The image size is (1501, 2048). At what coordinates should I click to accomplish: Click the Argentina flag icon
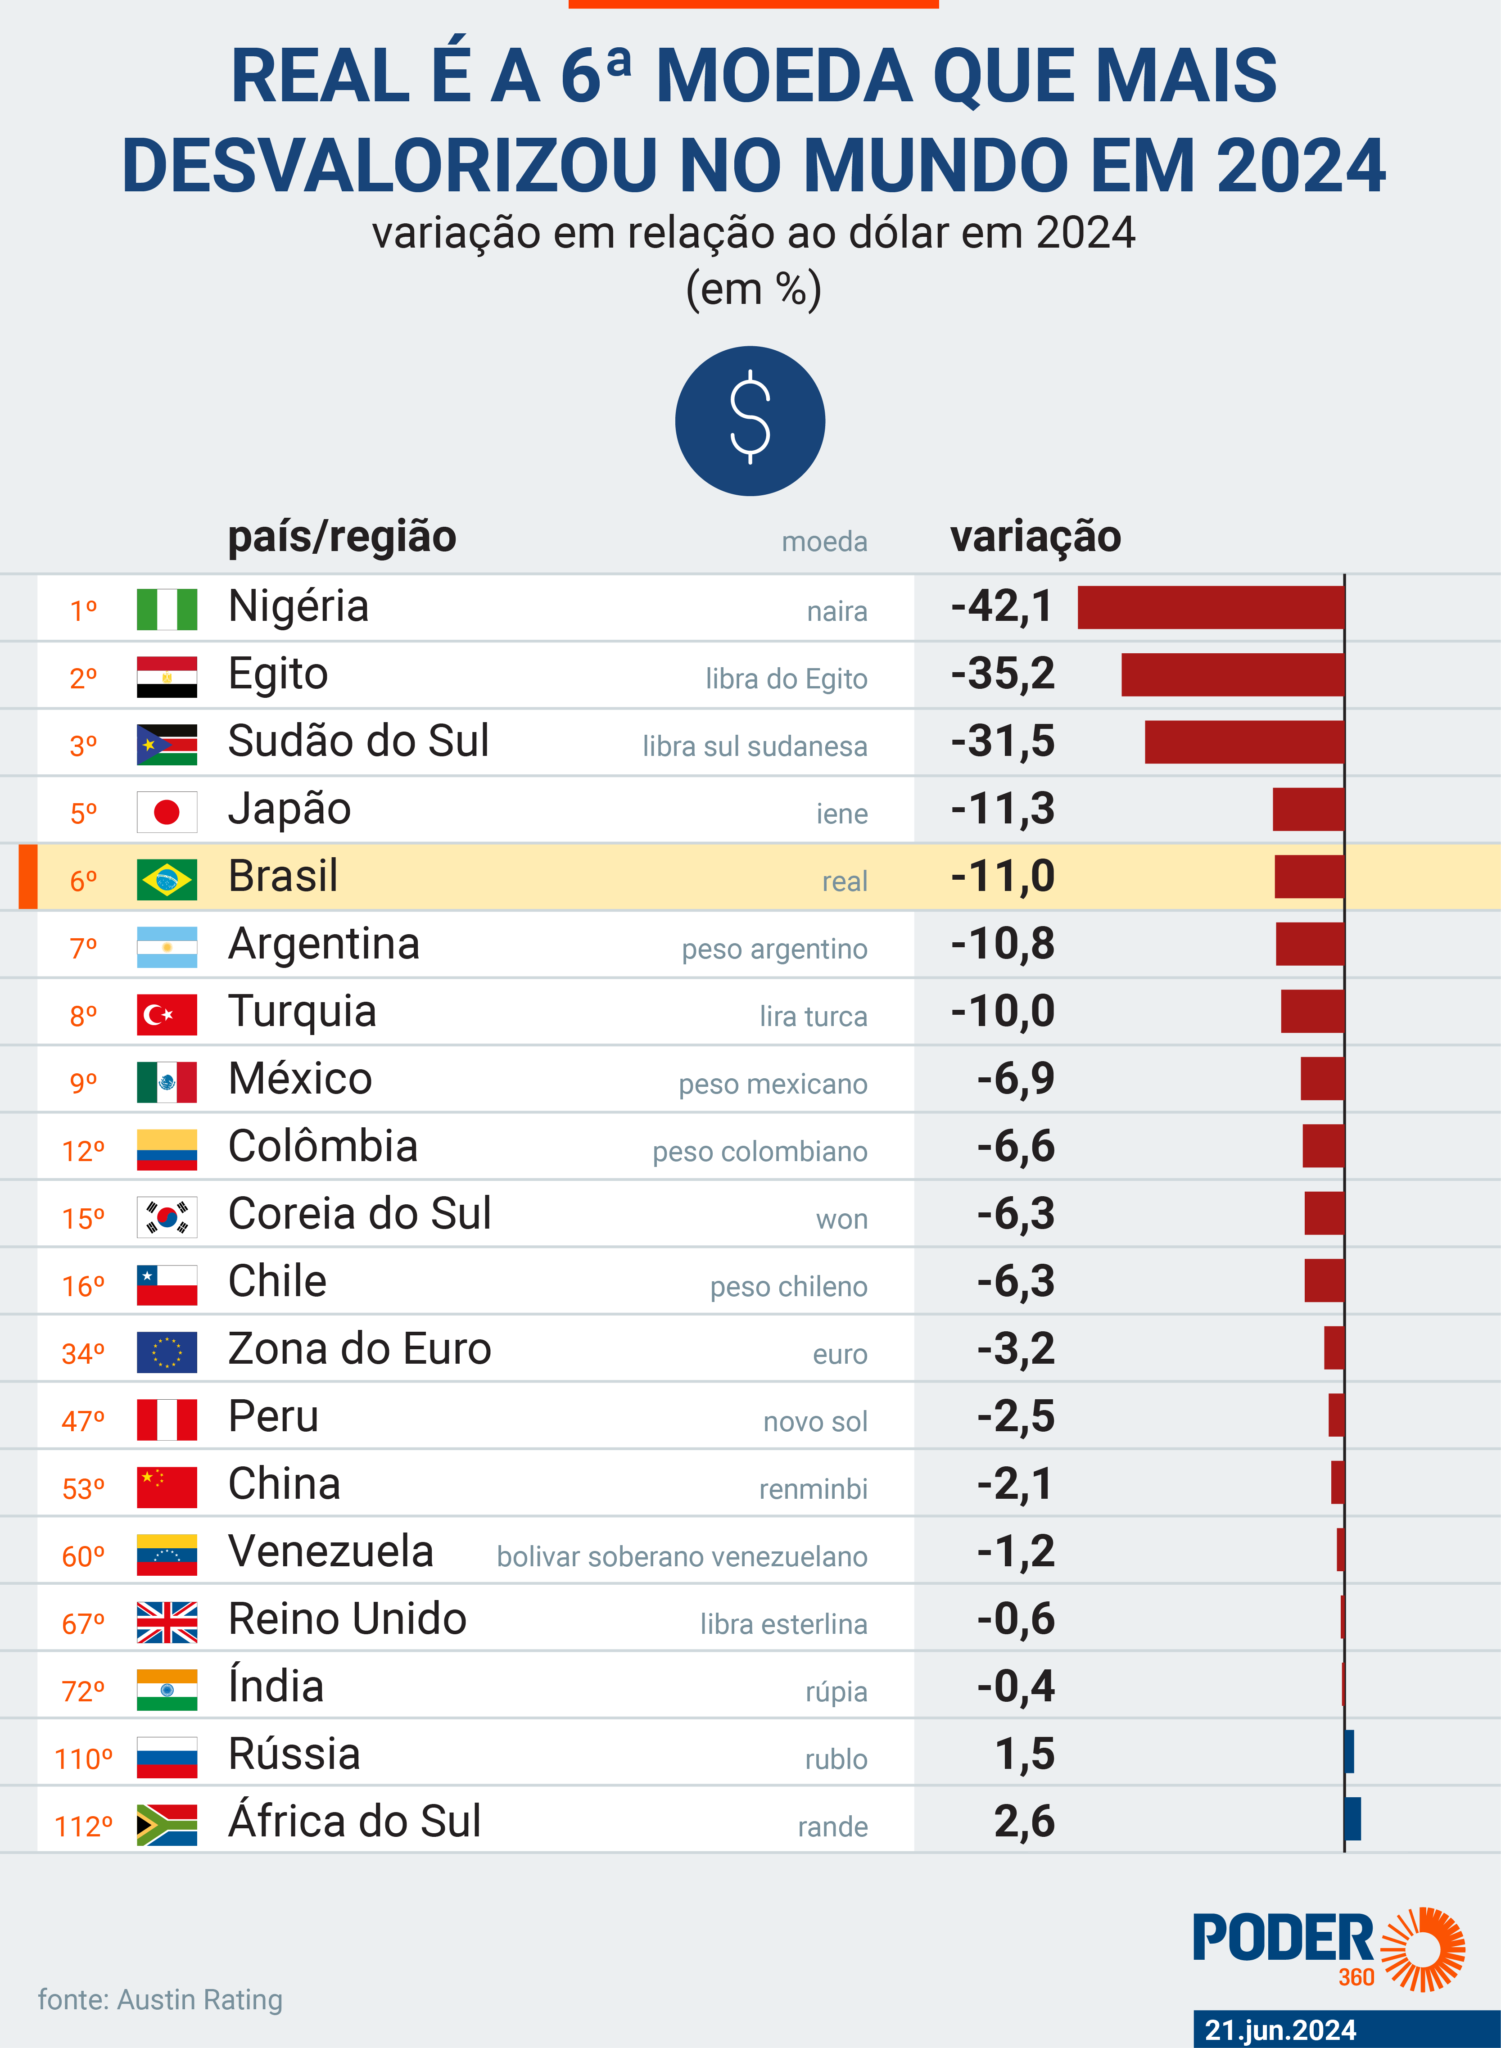click(x=167, y=947)
